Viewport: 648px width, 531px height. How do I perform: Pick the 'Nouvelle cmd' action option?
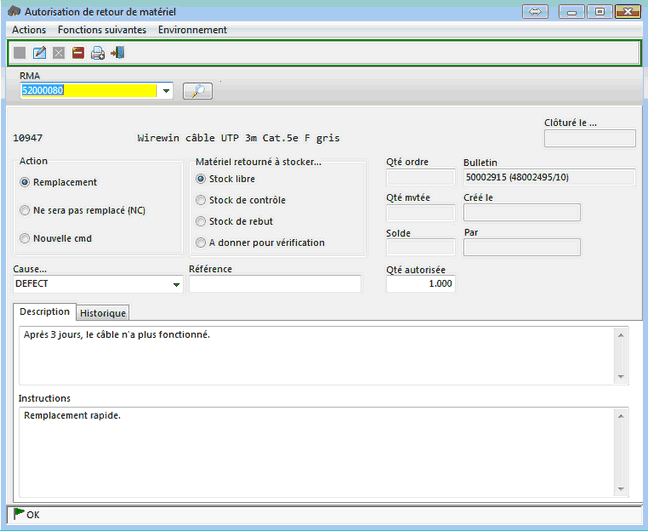(25, 238)
